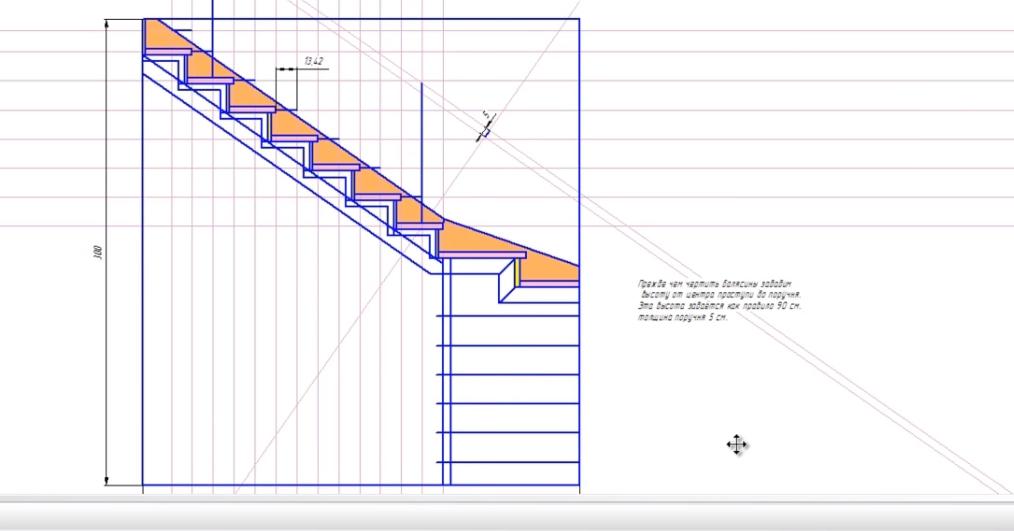1014x531 pixels.
Task: Select the right vertical frame border line
Action: (579, 150)
